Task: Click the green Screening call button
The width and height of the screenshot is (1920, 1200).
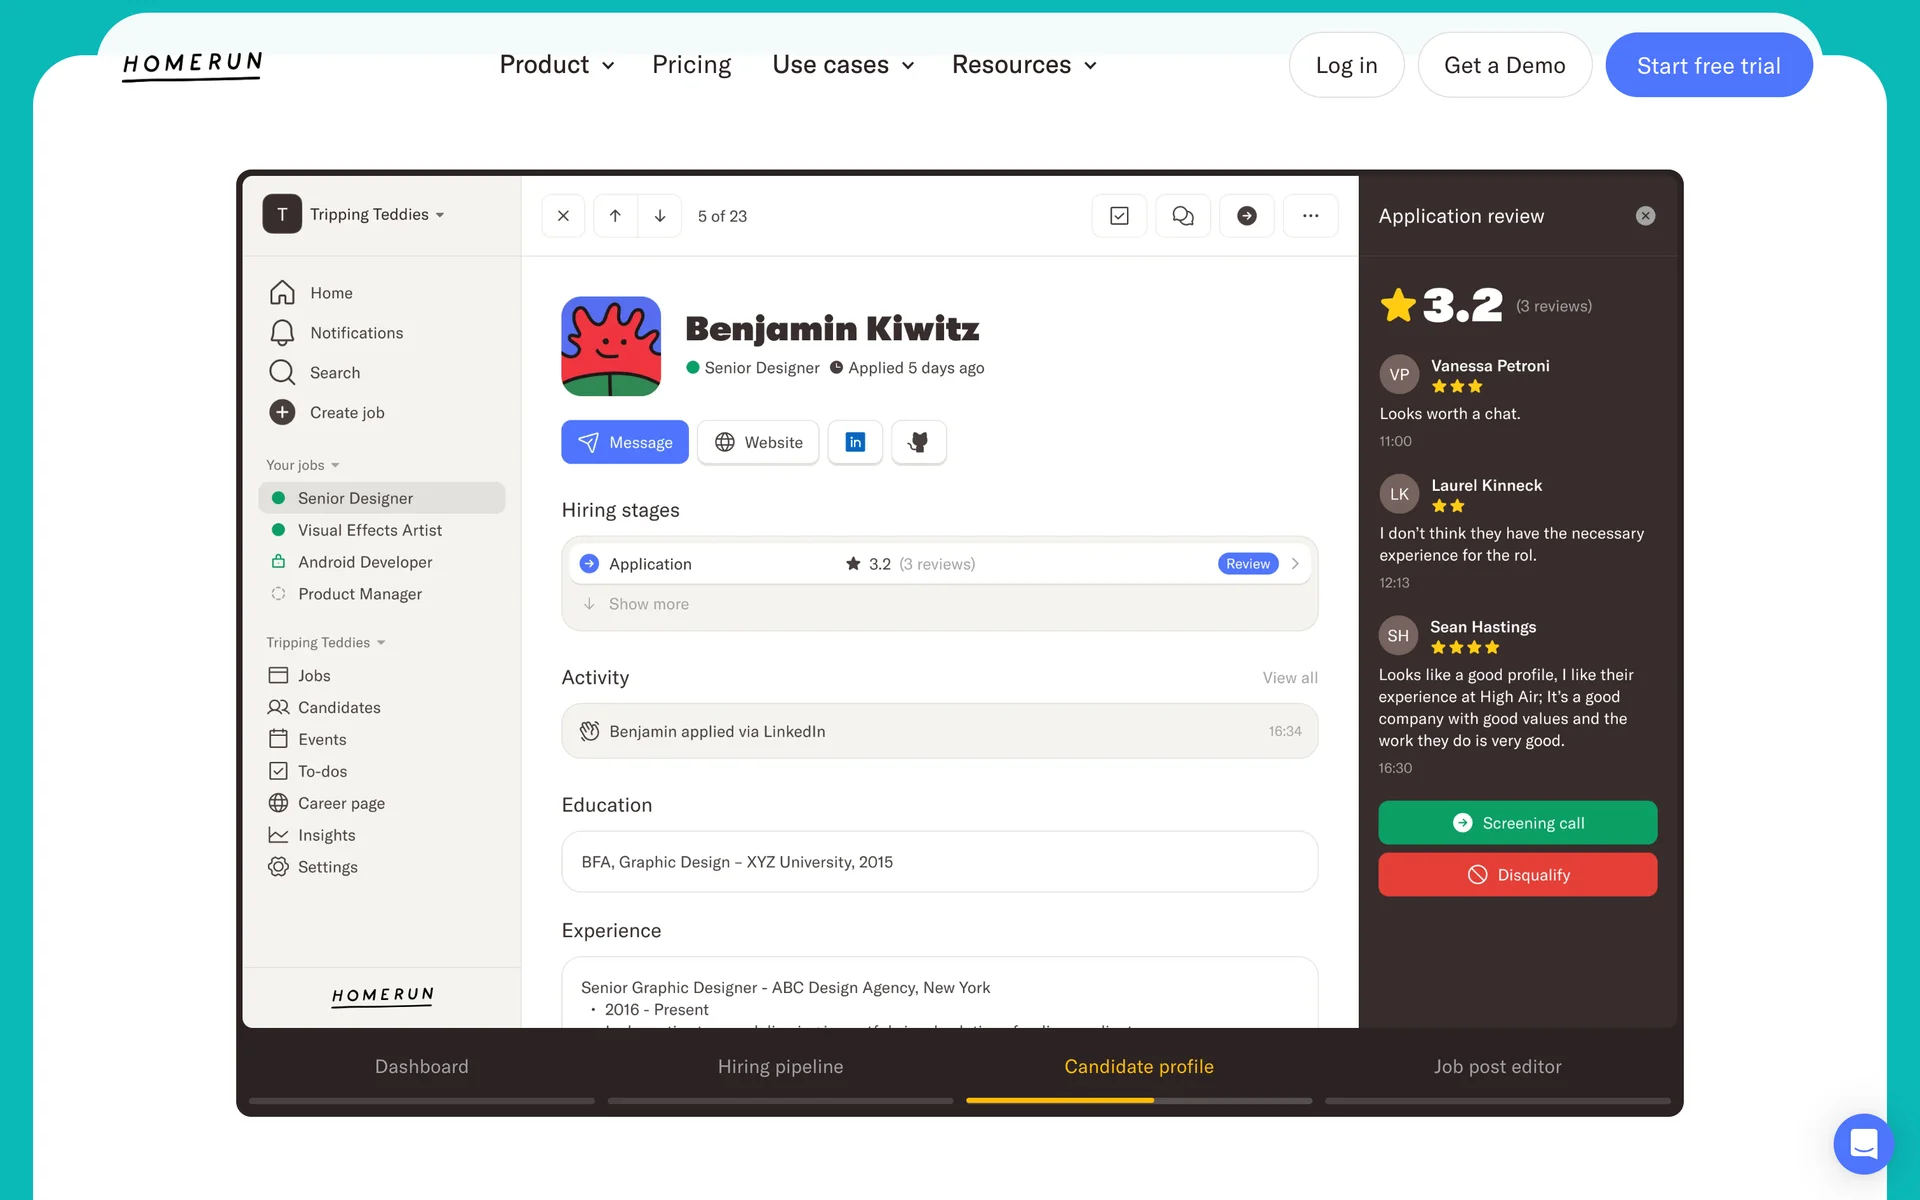Action: 1517,823
